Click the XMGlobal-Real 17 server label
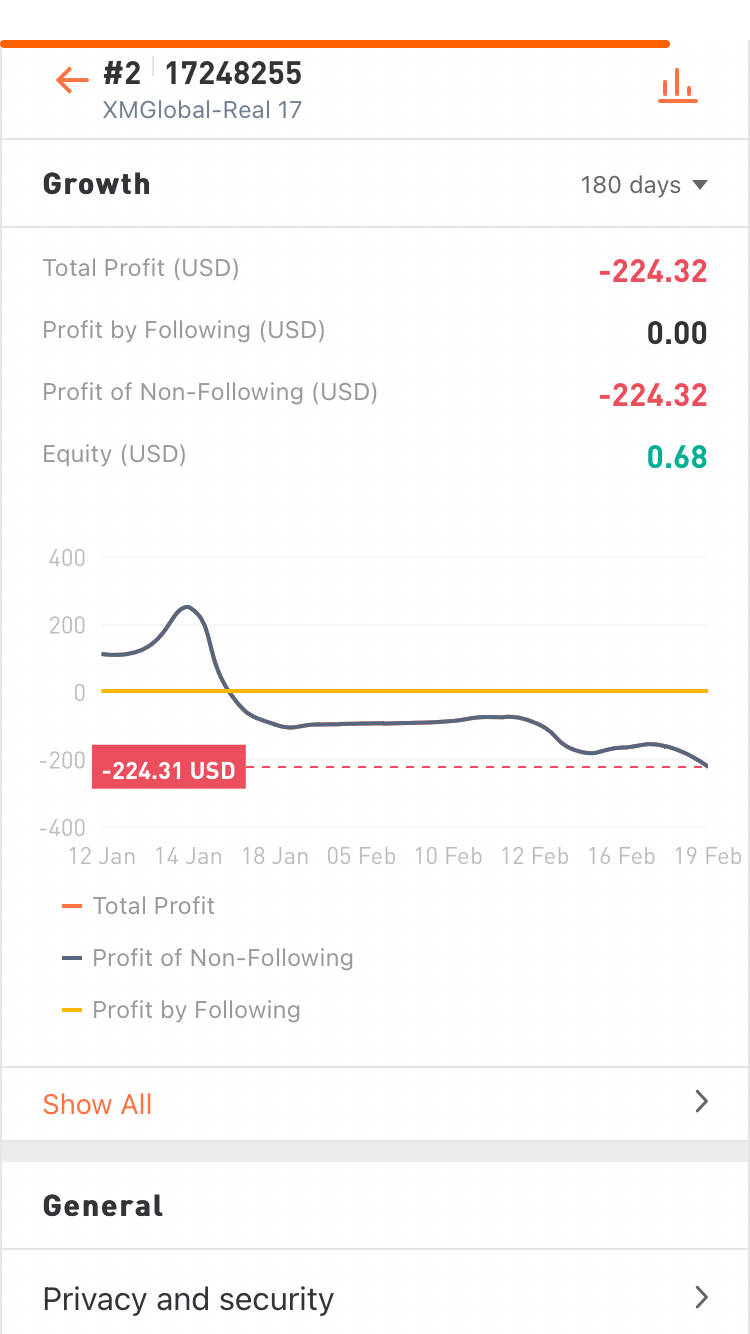750x1334 pixels. (x=202, y=110)
